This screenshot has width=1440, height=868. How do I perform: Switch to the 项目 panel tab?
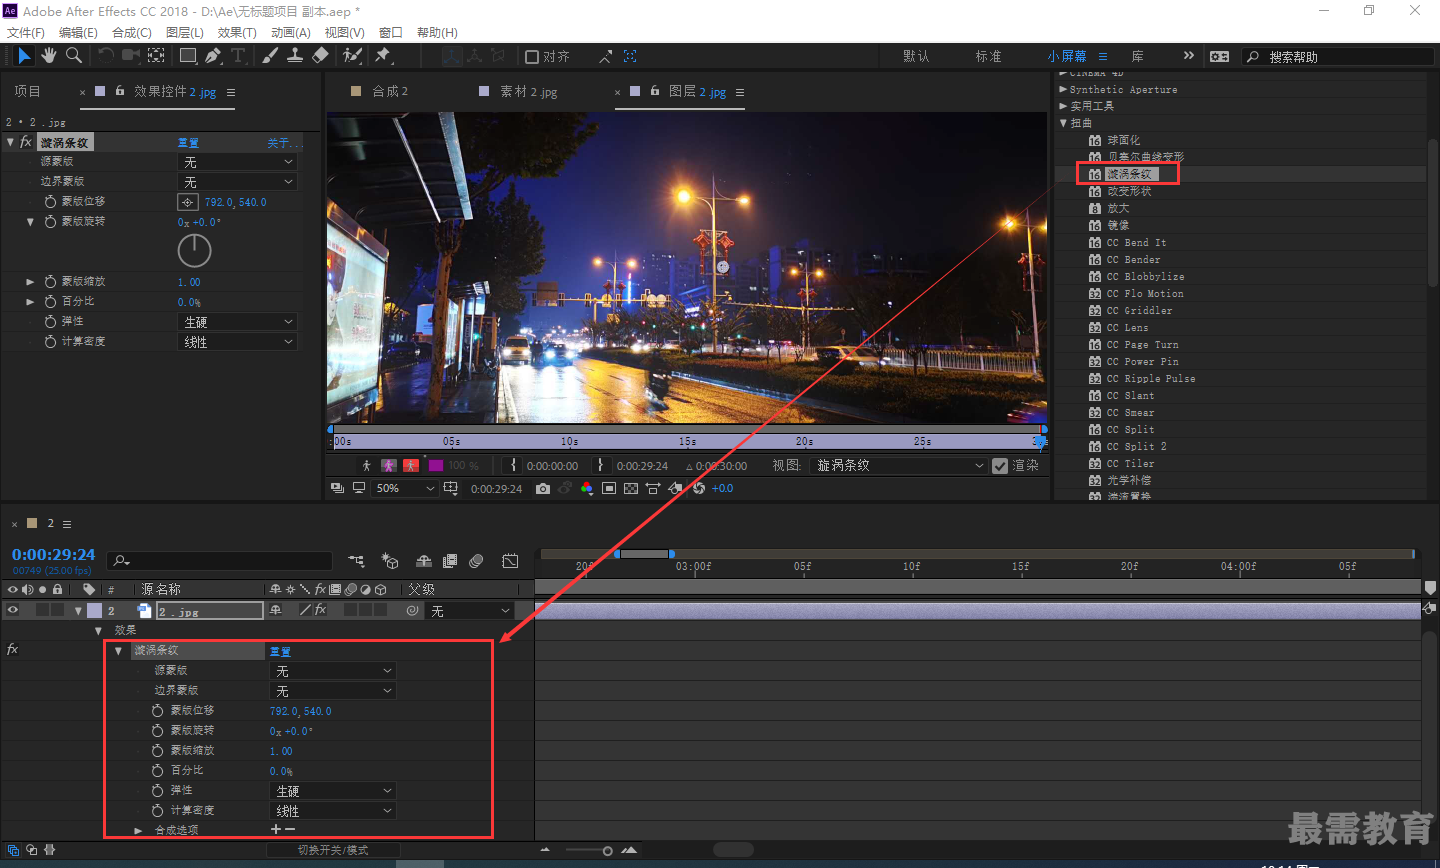pyautogui.click(x=27, y=91)
